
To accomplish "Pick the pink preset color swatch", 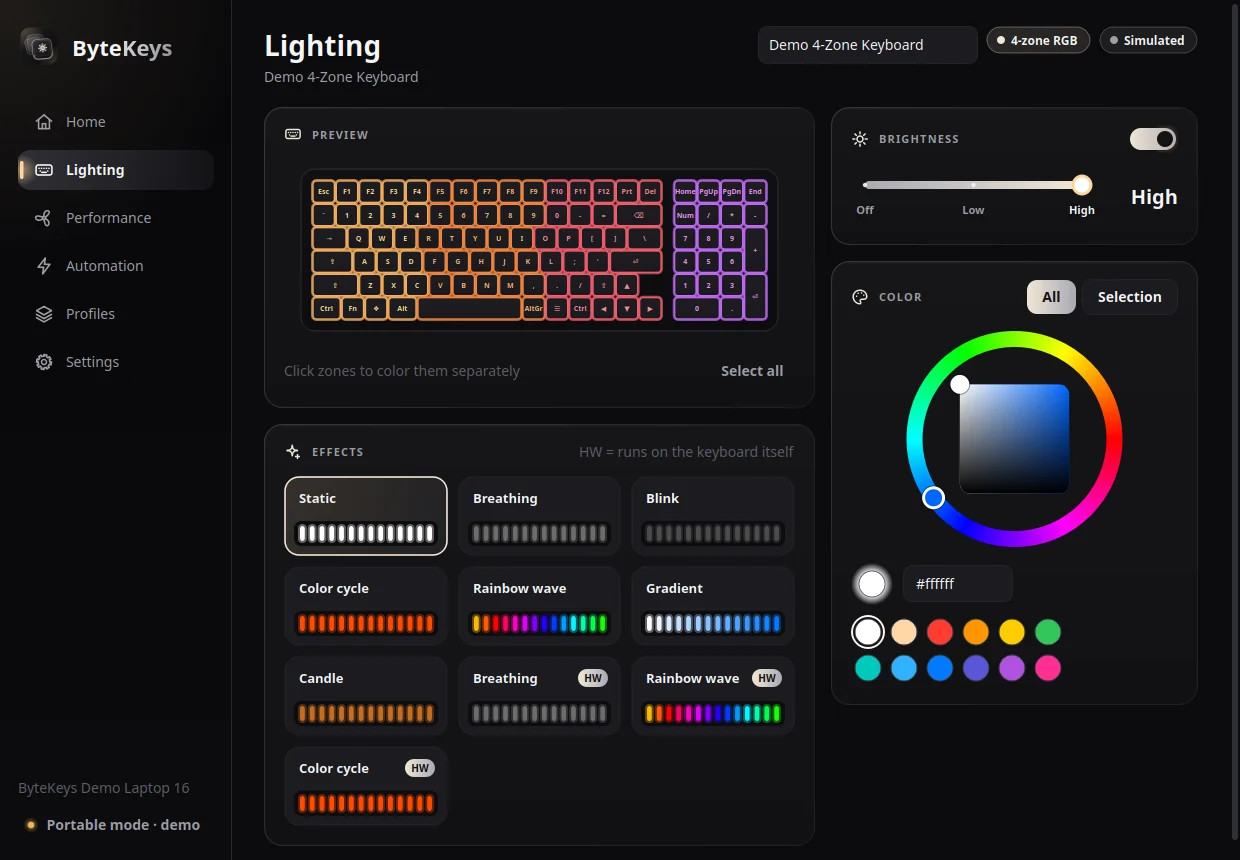I will pos(1048,668).
